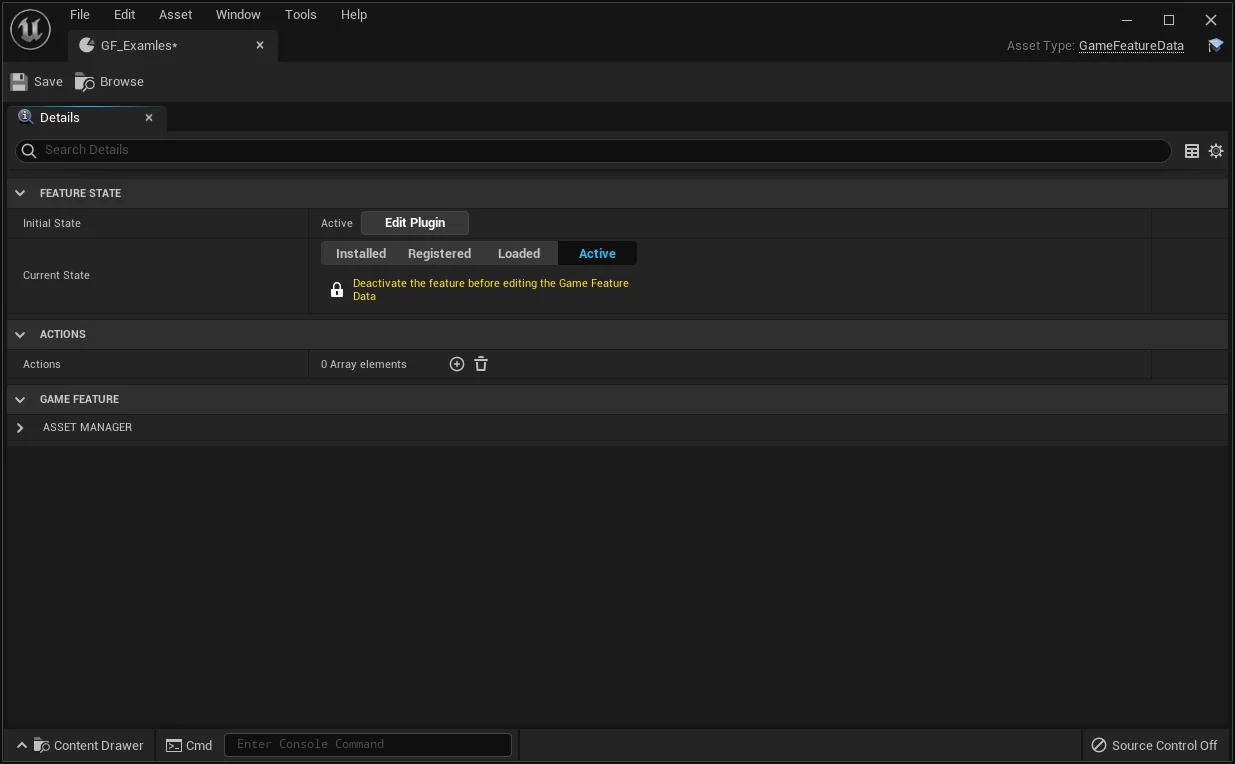Click the Unreal Engine logo icon
This screenshot has width=1235, height=764.
point(30,30)
